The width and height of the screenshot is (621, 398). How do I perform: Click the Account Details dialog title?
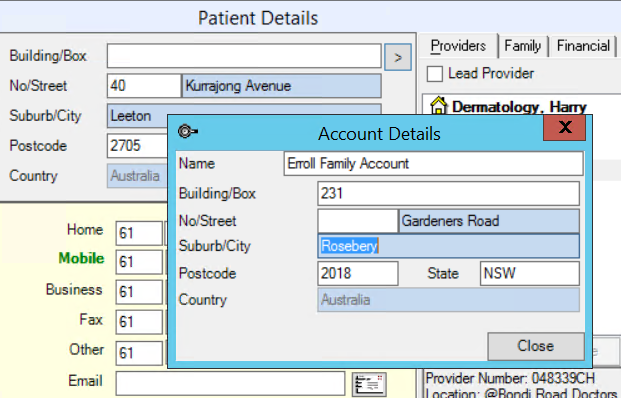(379, 134)
